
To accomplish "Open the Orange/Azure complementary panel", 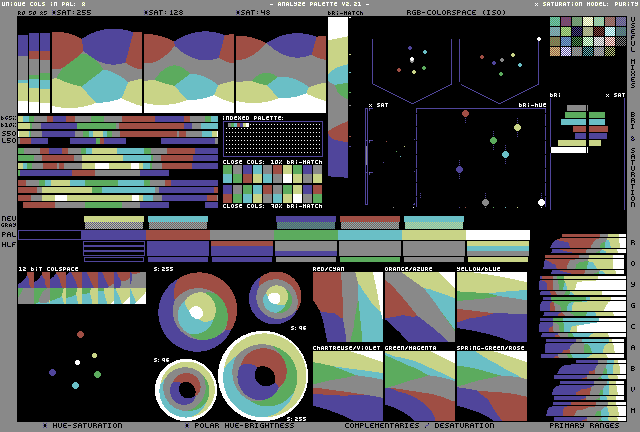I will tap(419, 307).
